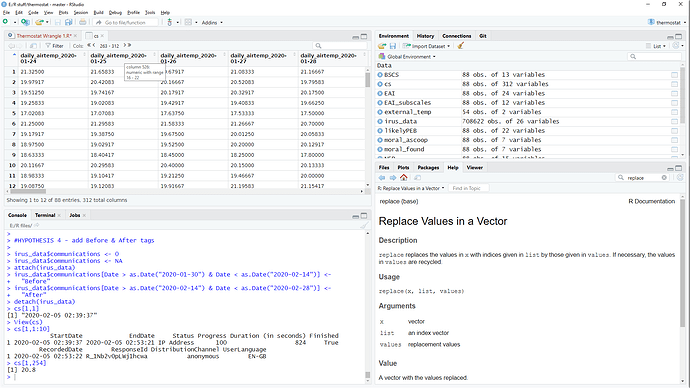Show the cs data viewer in new window

click(33, 46)
